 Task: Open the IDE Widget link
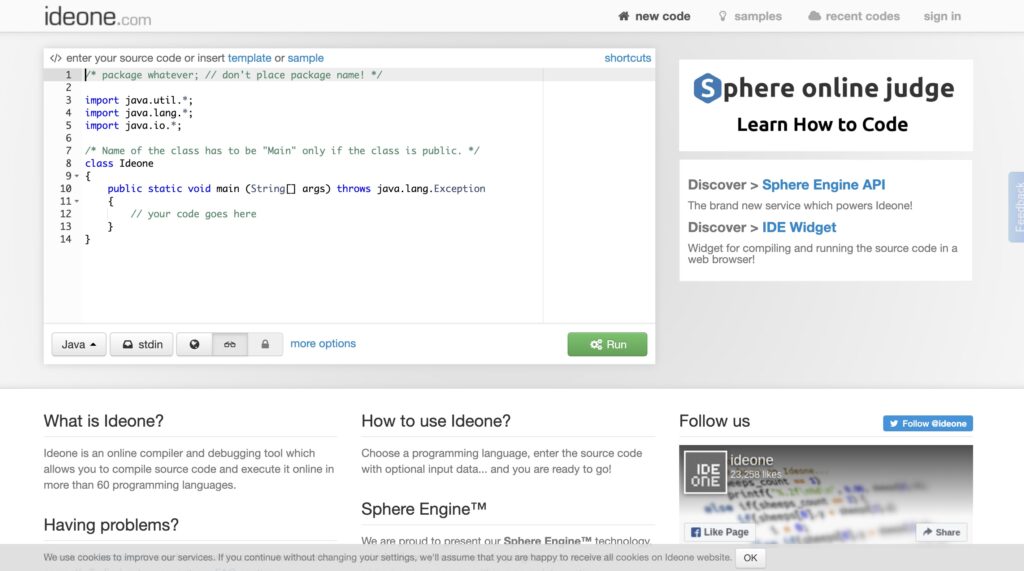(799, 227)
